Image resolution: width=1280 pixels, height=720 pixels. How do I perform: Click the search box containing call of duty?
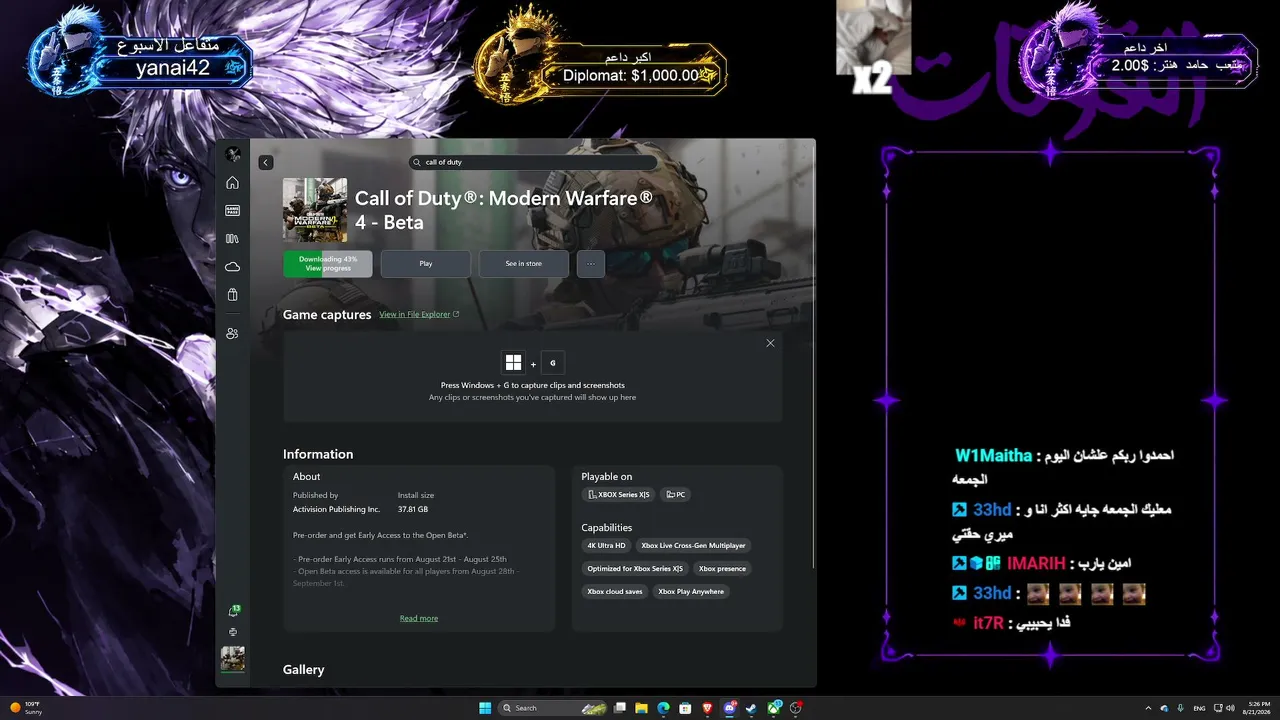point(533,162)
